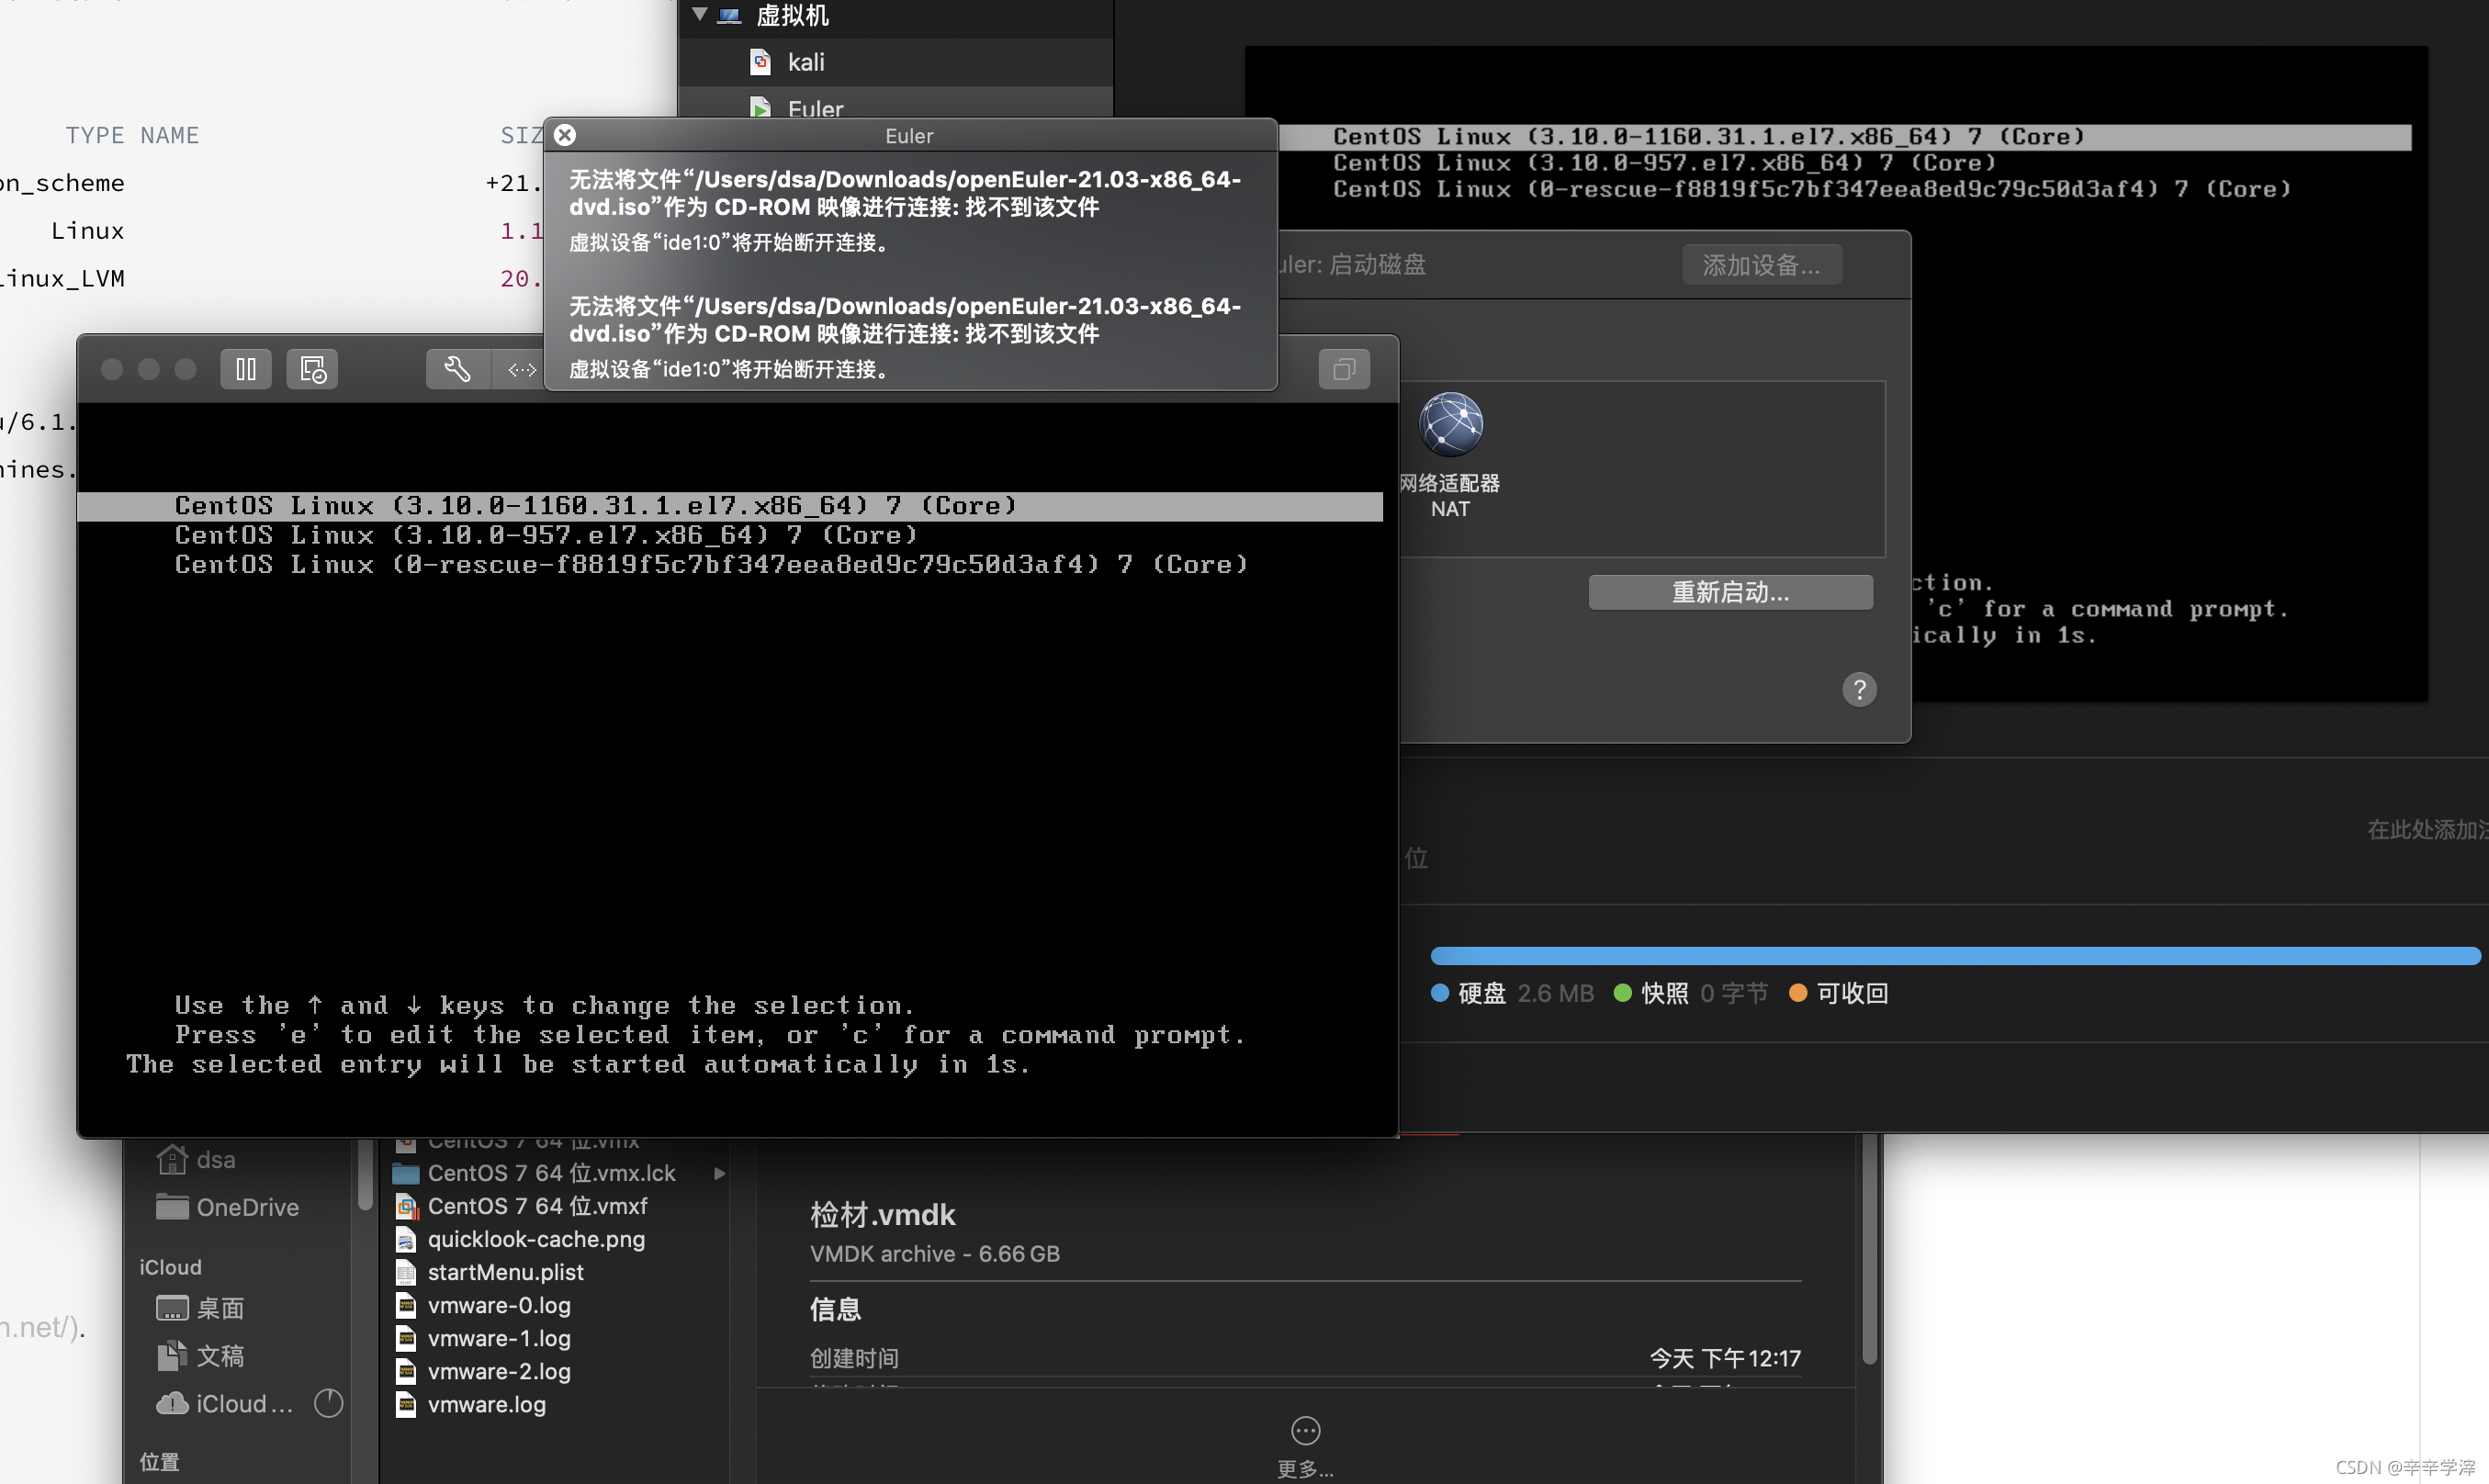The height and width of the screenshot is (1484, 2489).
Task: Click the blue disk usage bar
Action: coord(1955,956)
